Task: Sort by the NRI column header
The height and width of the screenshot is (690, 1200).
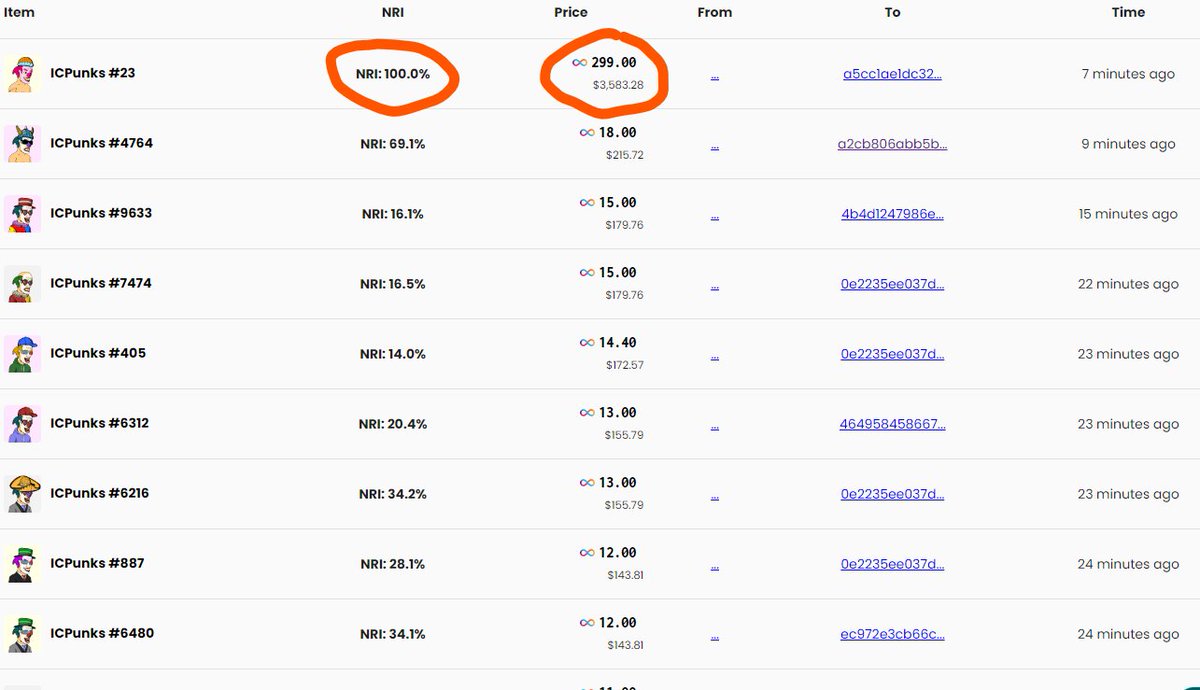Action: click(393, 12)
